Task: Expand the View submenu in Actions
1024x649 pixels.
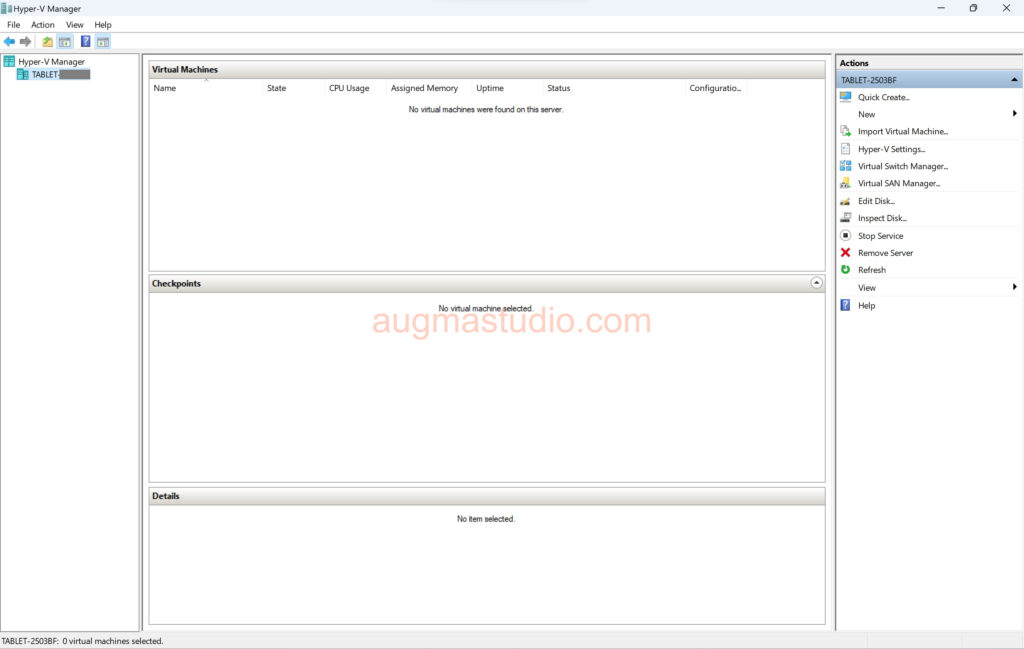Action: (x=1014, y=288)
